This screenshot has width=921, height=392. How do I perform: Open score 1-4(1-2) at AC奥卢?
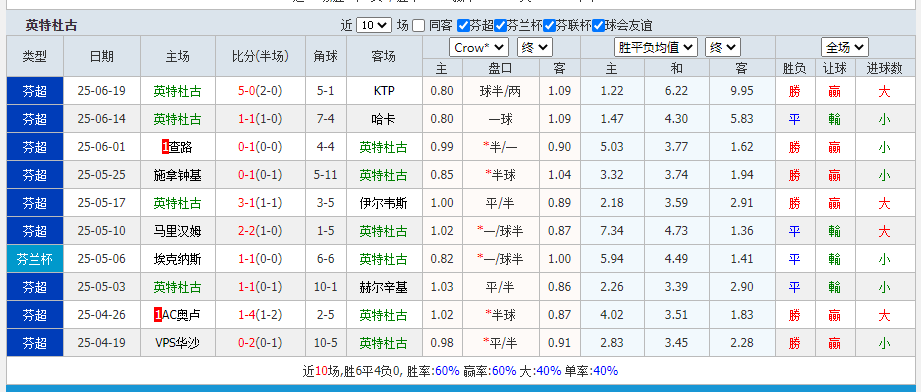pyautogui.click(x=260, y=315)
